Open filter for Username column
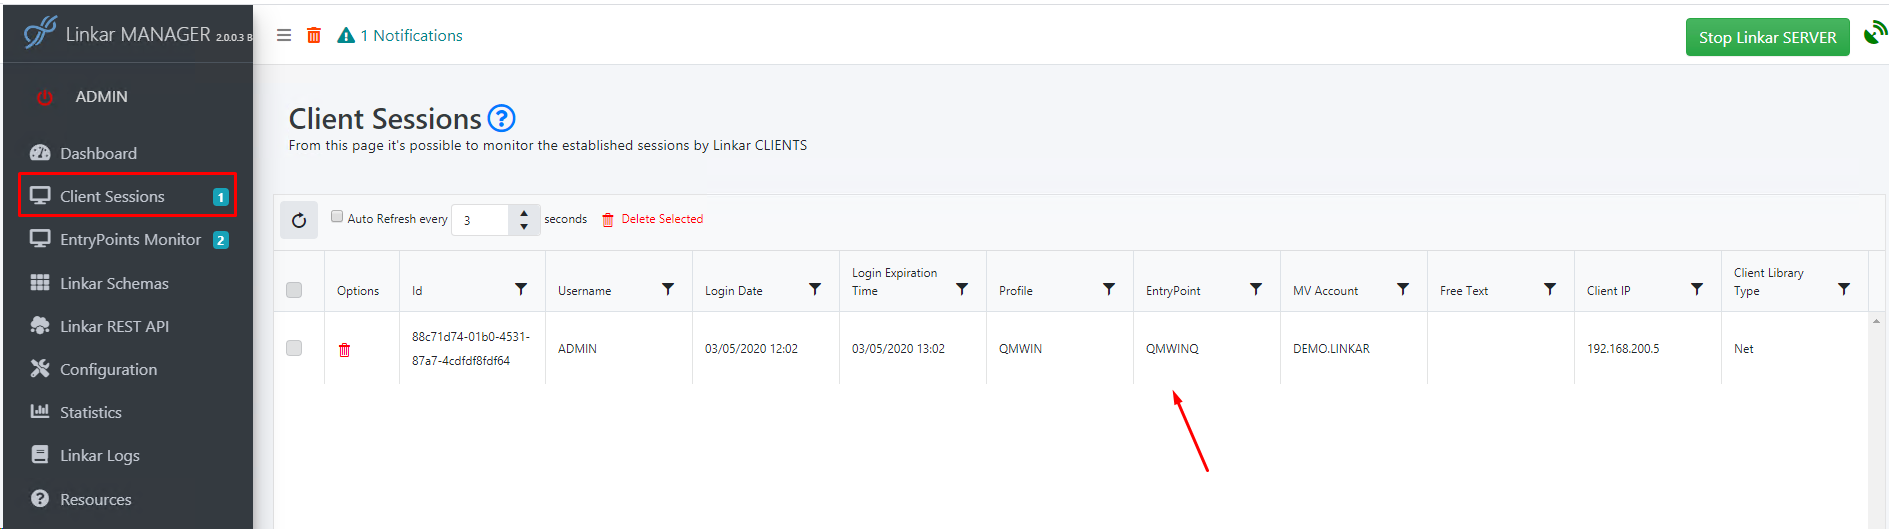 [x=668, y=289]
